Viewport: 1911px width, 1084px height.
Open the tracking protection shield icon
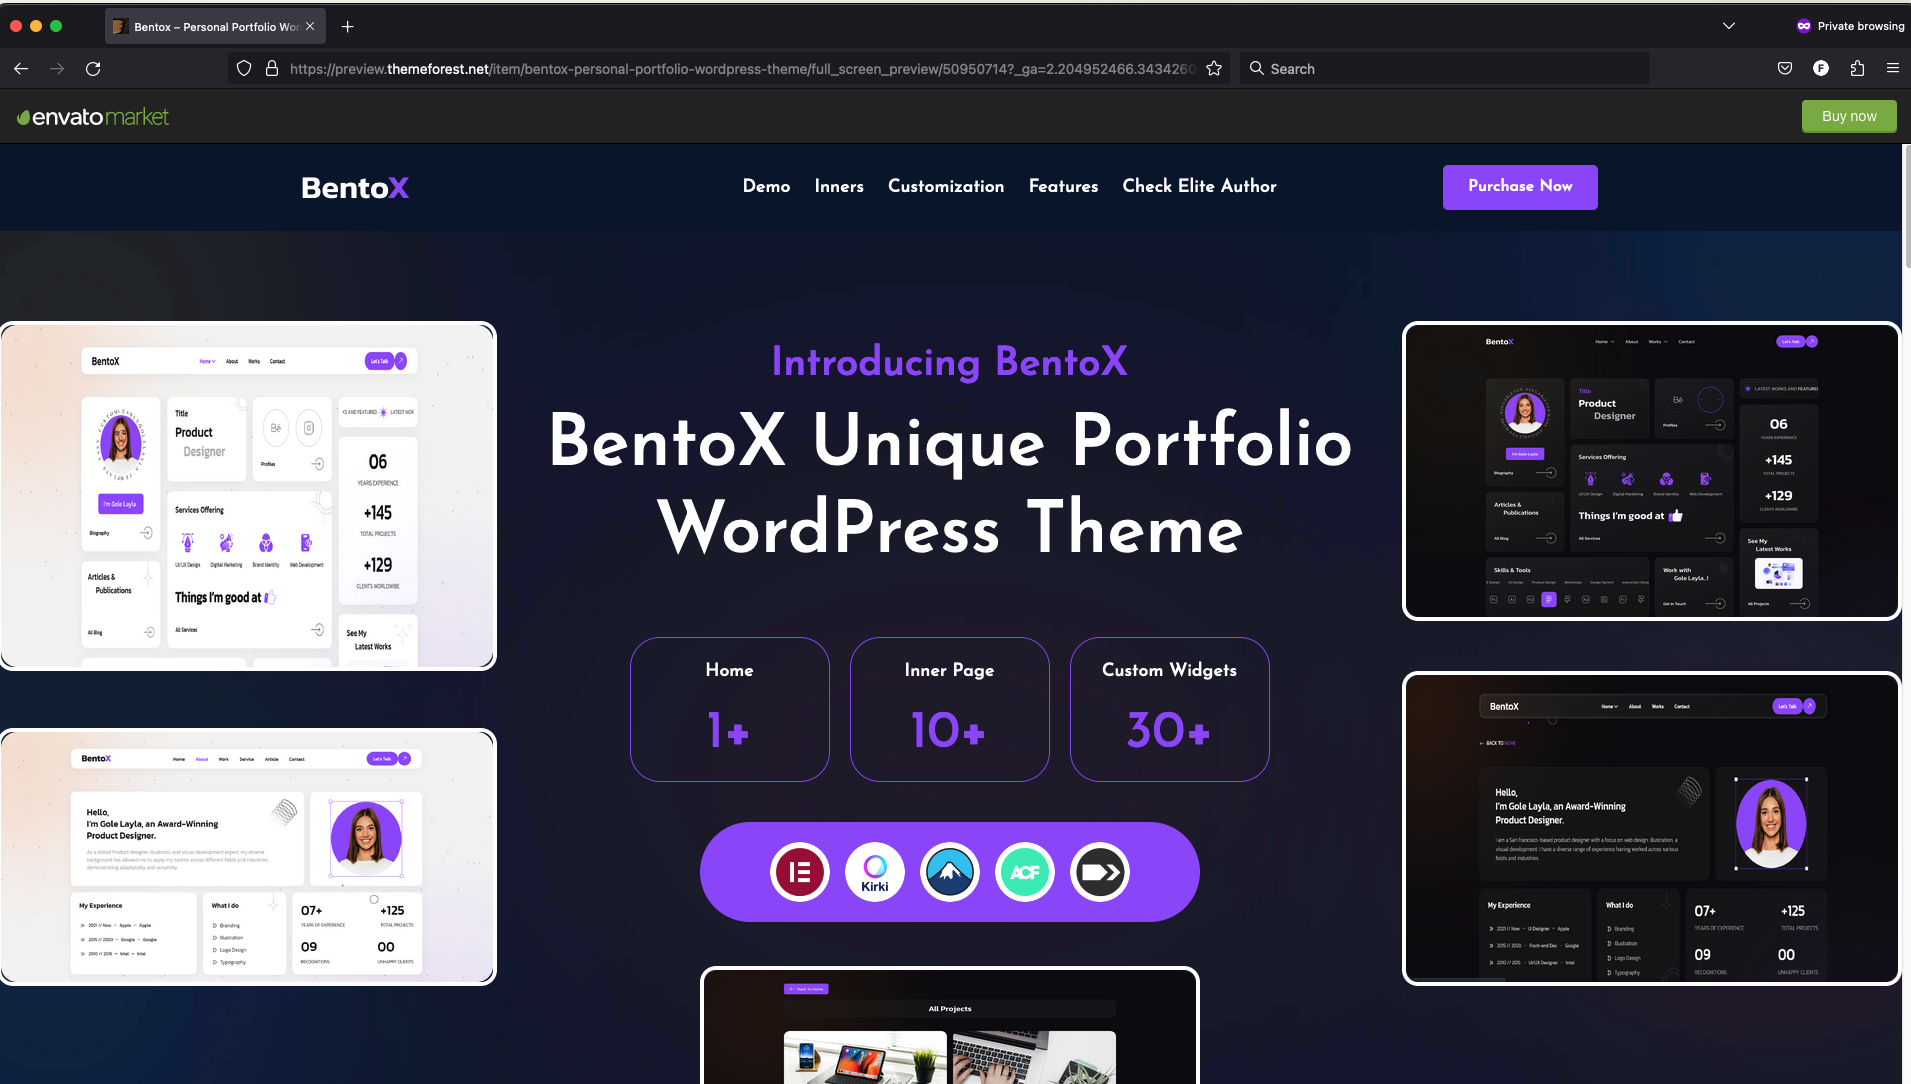[x=244, y=69]
